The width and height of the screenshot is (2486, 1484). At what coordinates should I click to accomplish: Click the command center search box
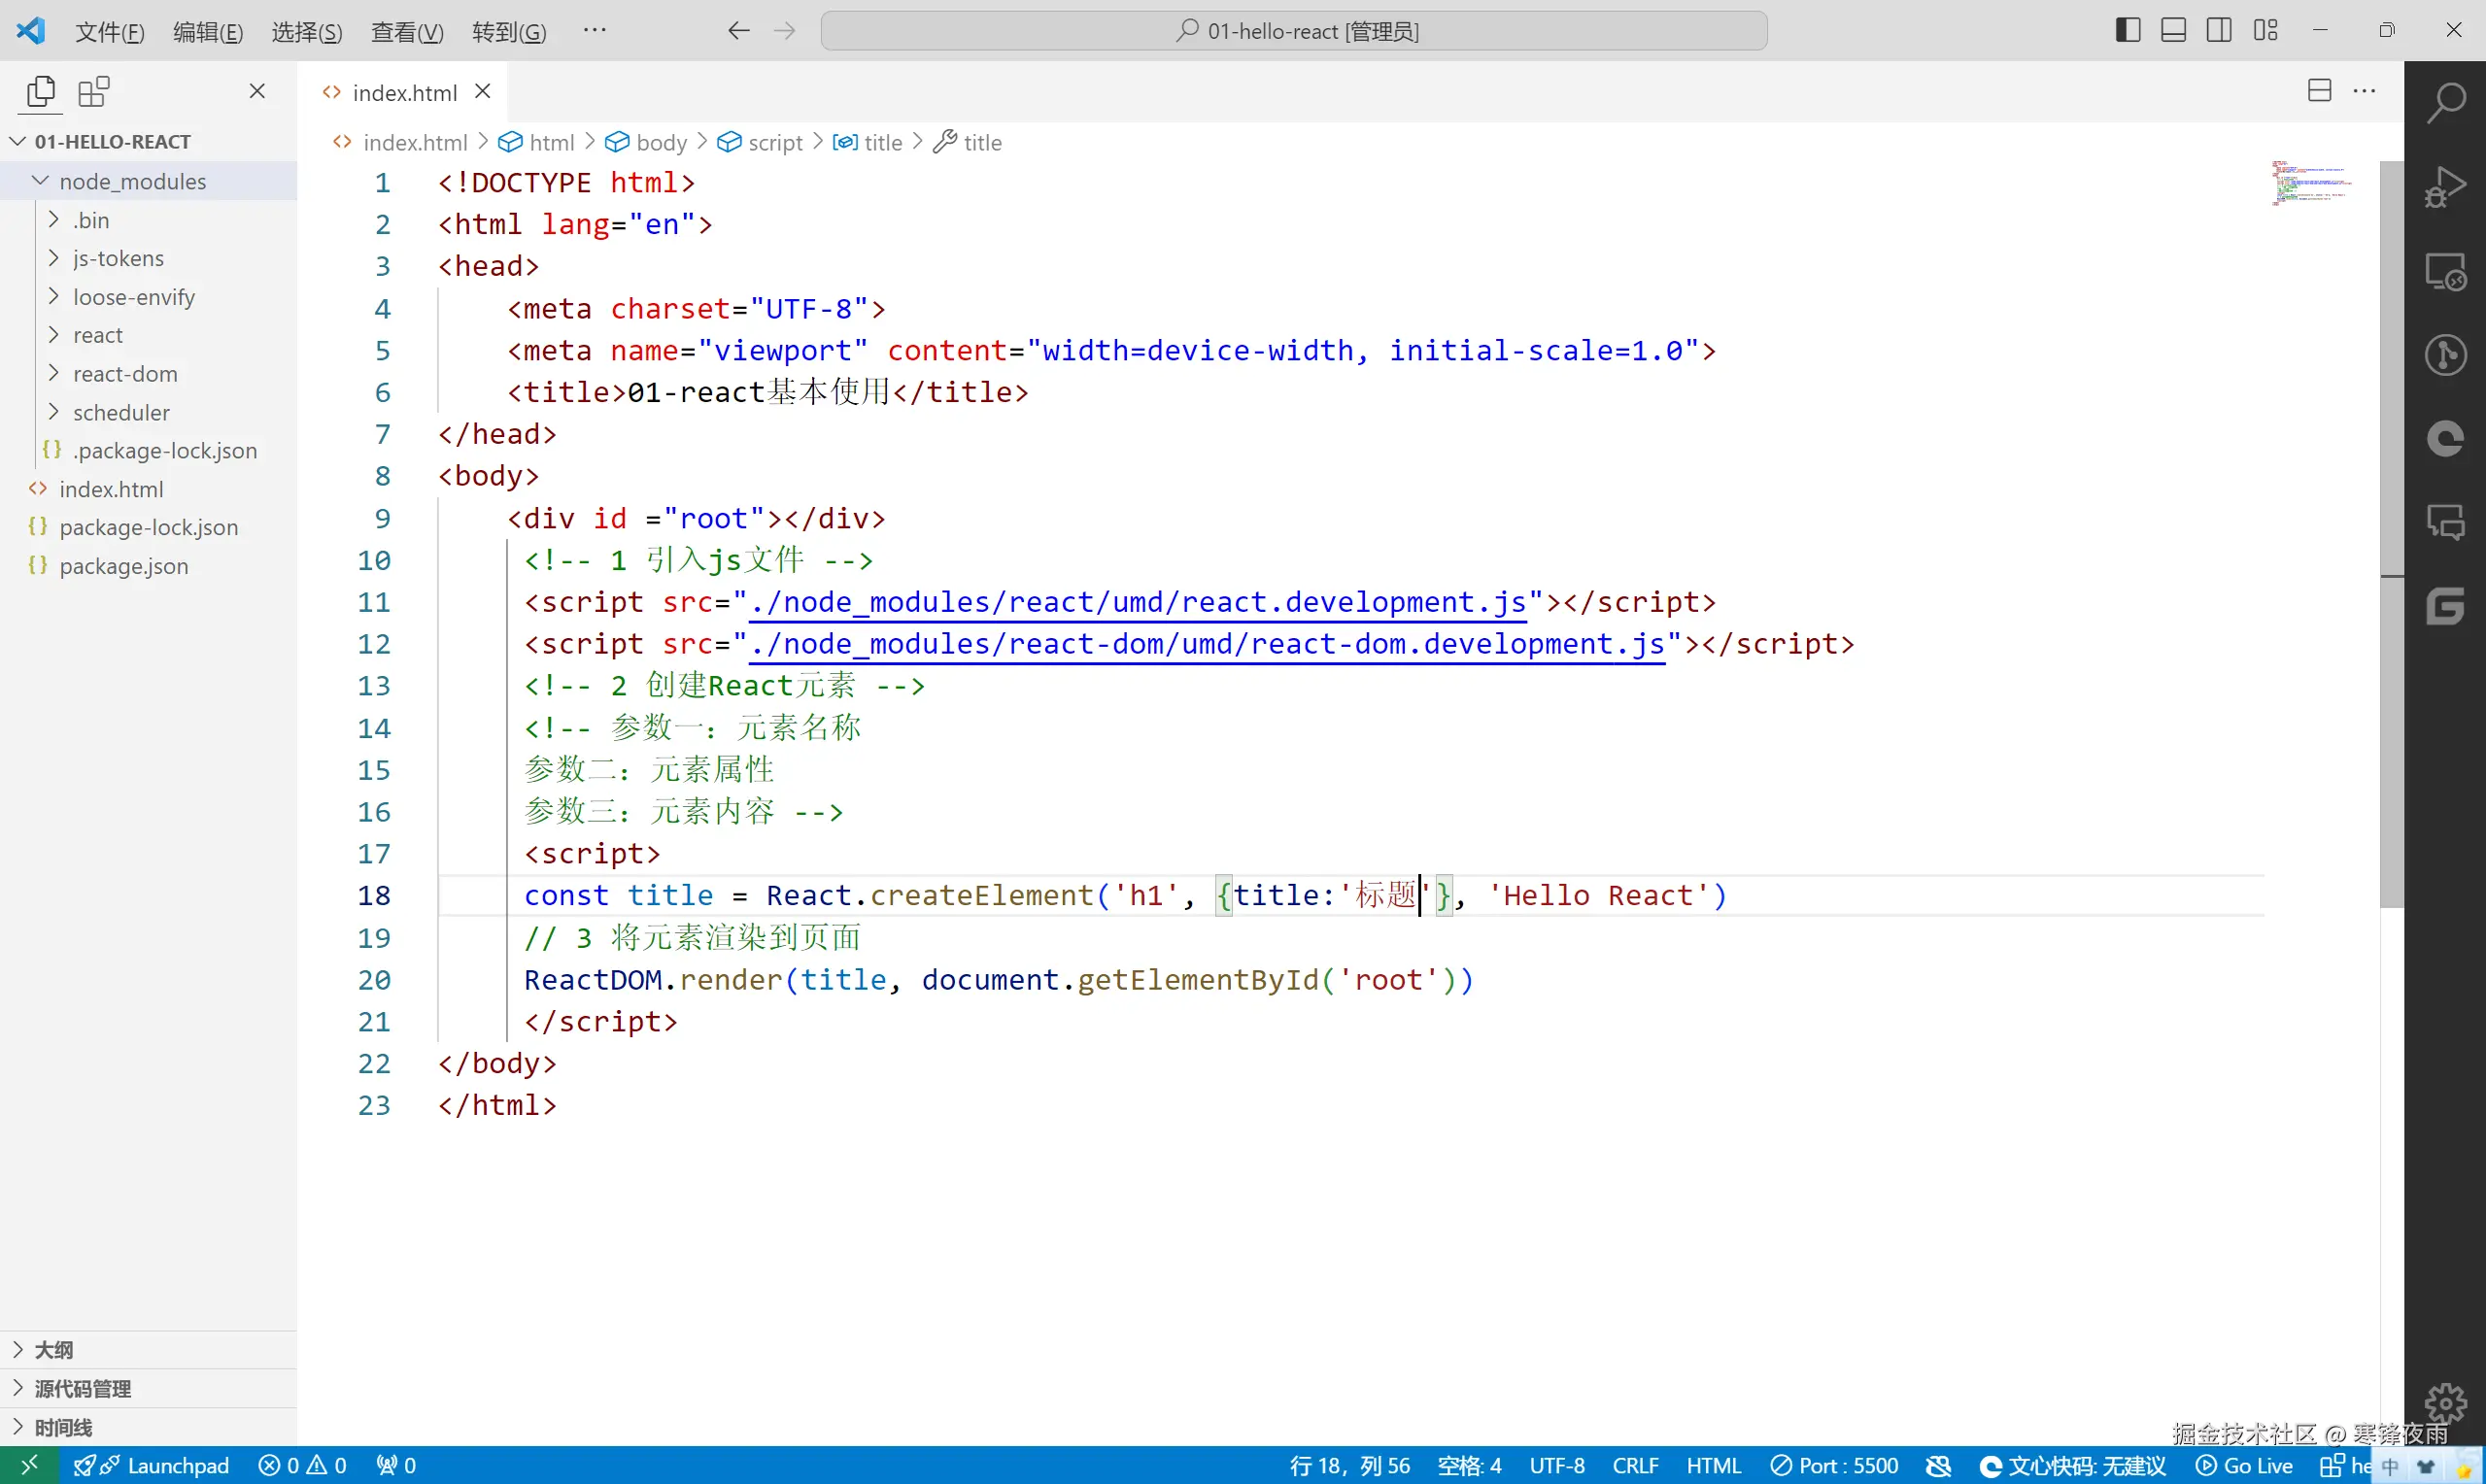[1293, 31]
